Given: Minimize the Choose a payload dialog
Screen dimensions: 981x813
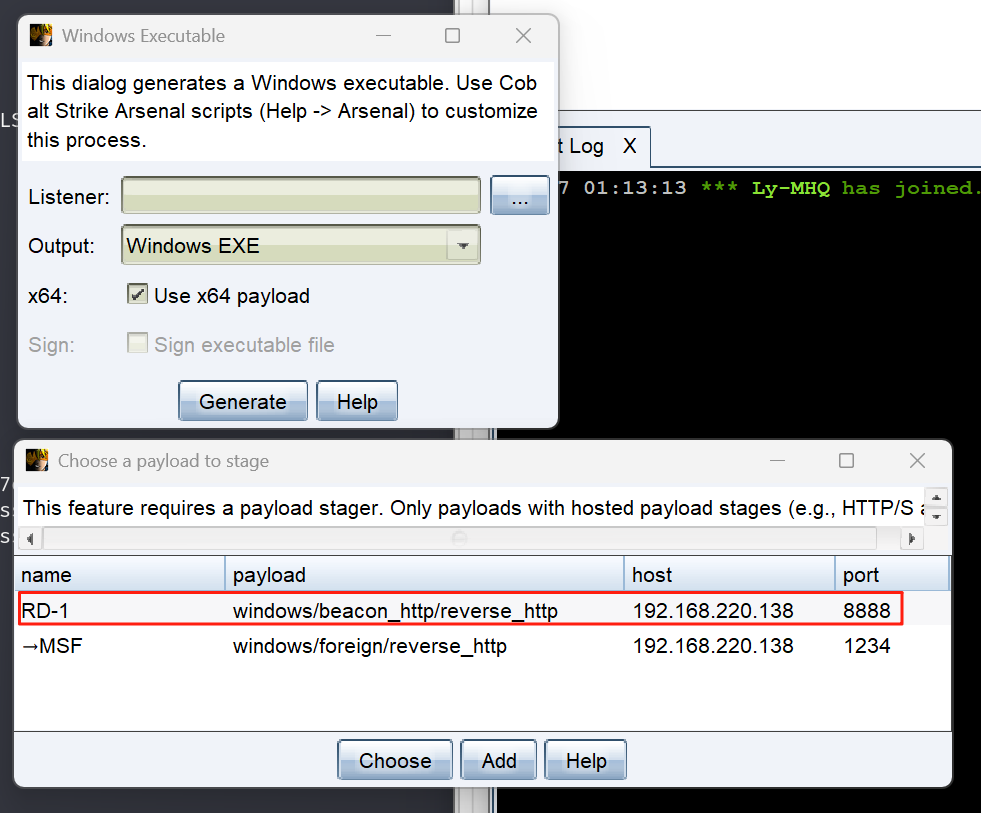Looking at the screenshot, I should [x=778, y=461].
